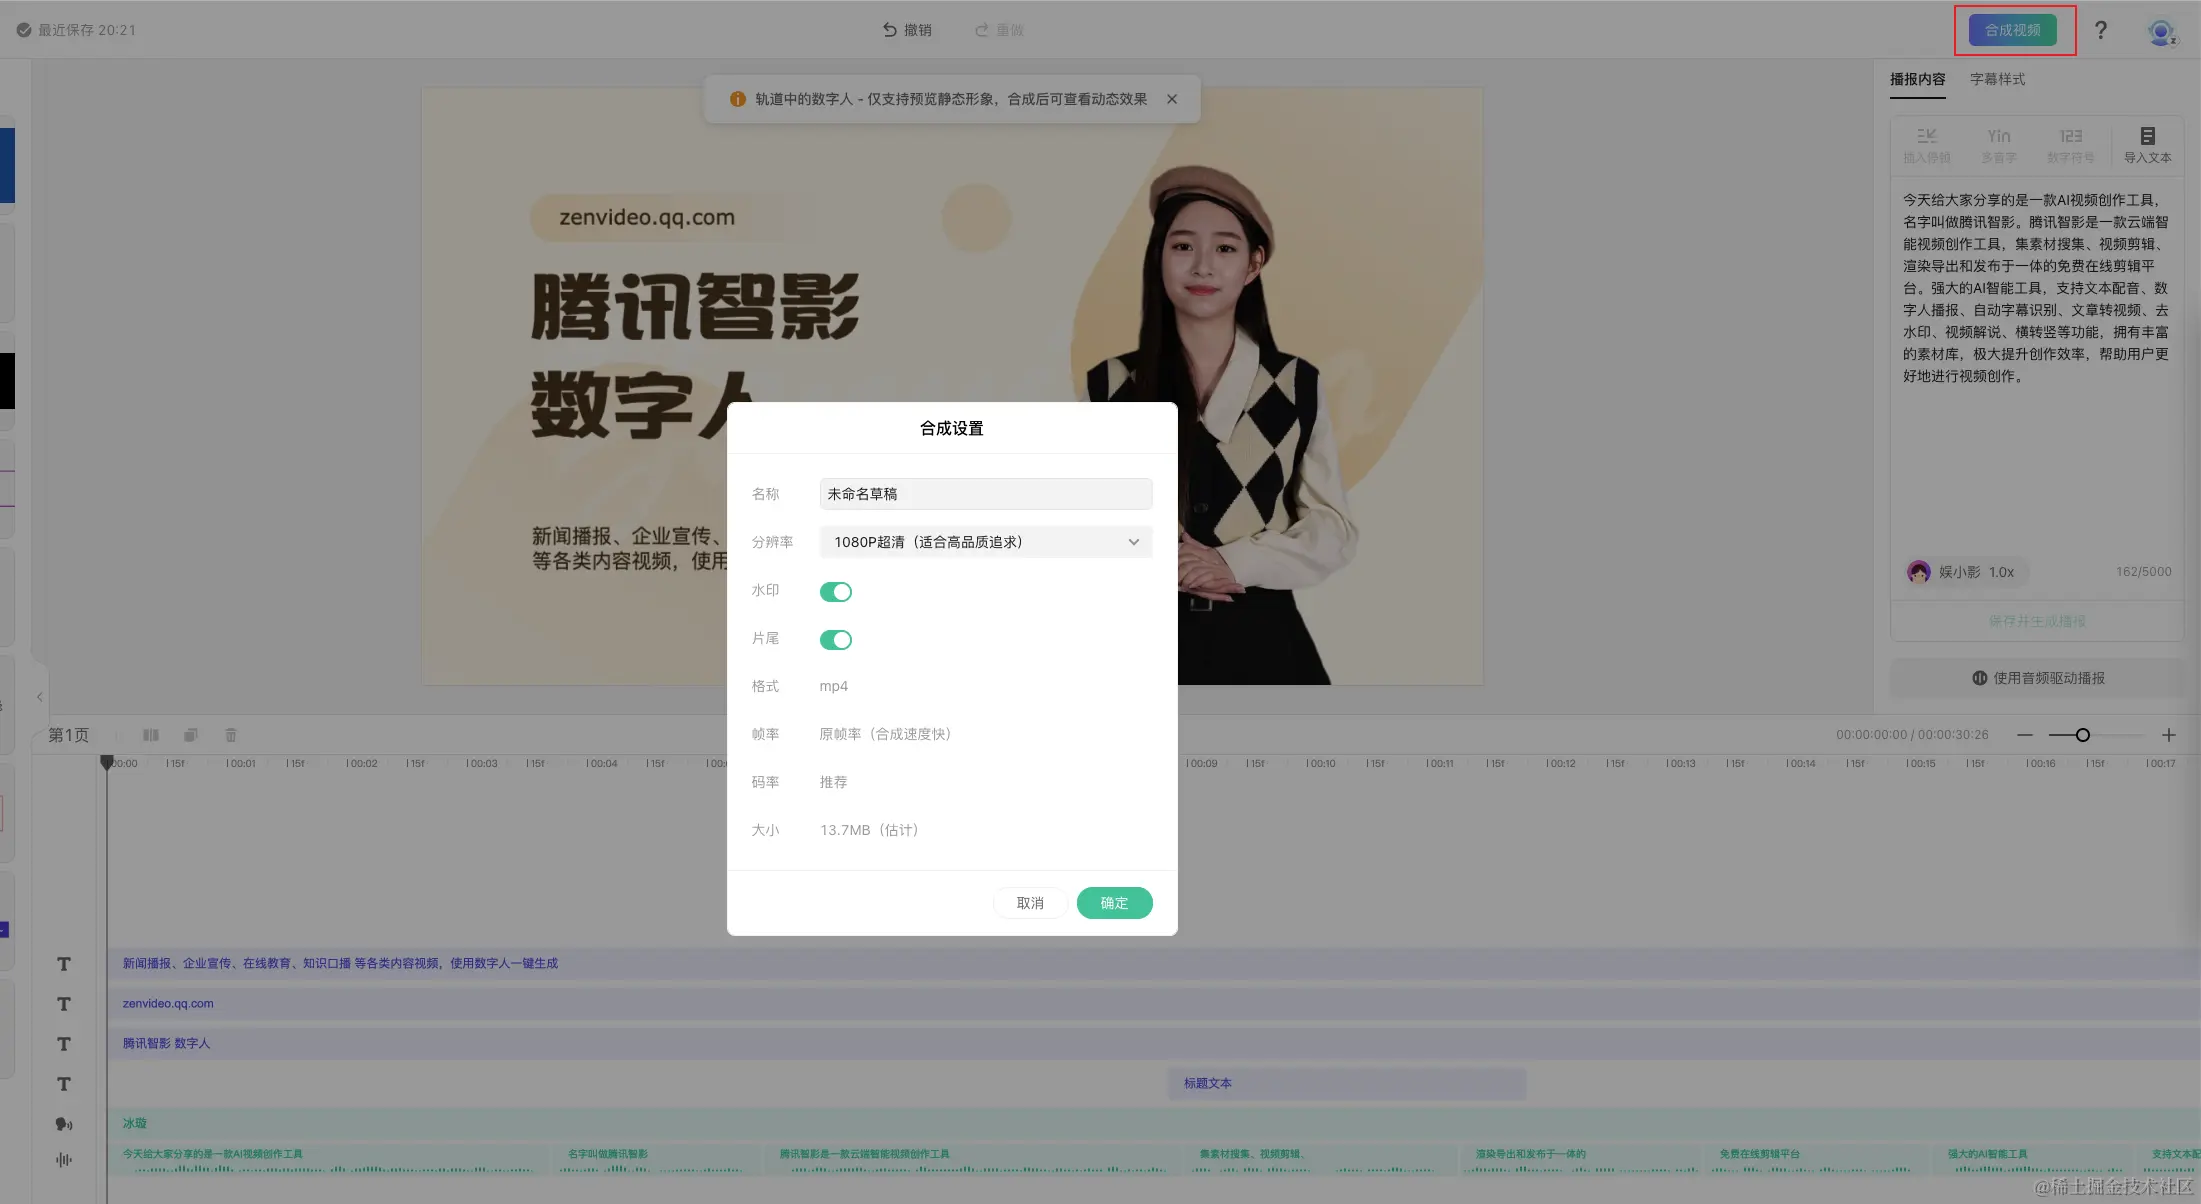Click the 00:00:00:00 / 00:00:30:26 timecode
The width and height of the screenshot is (2201, 1204).
[1912, 735]
